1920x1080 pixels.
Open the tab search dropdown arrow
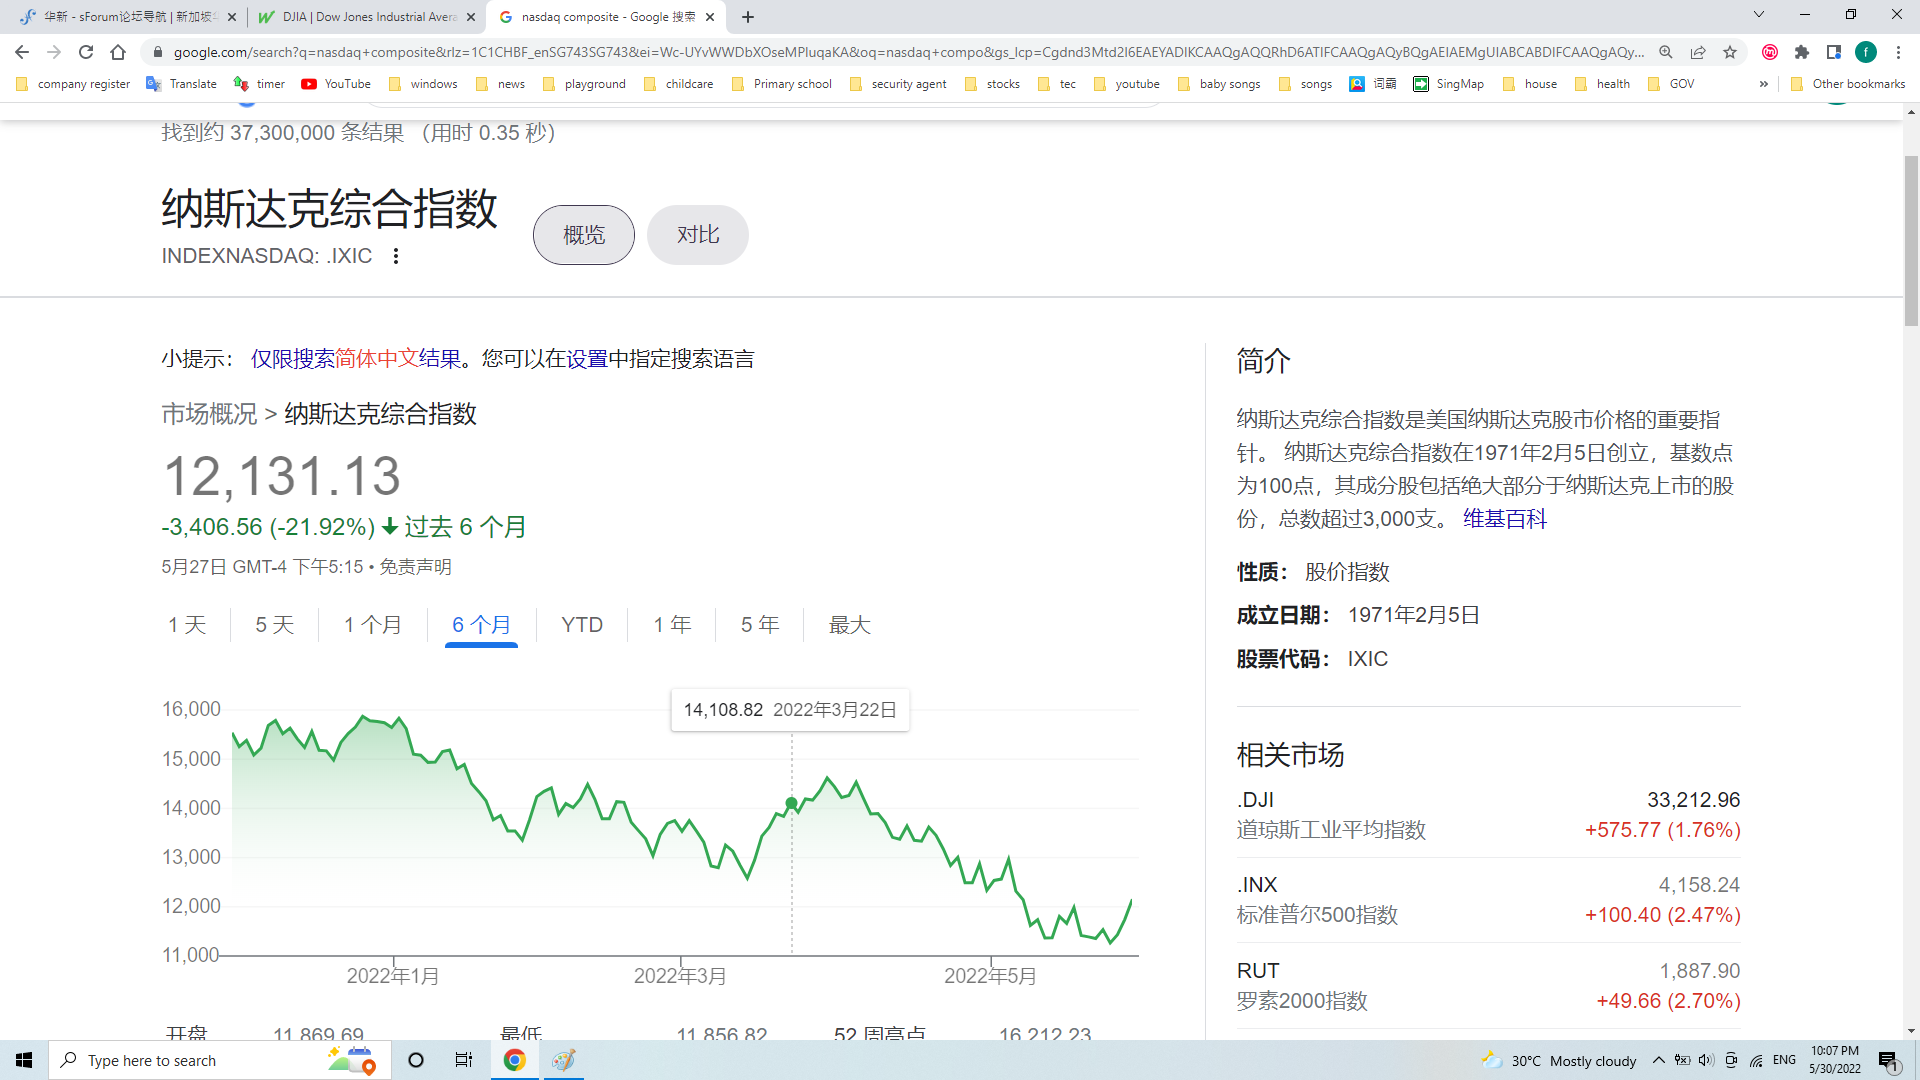tap(1758, 14)
